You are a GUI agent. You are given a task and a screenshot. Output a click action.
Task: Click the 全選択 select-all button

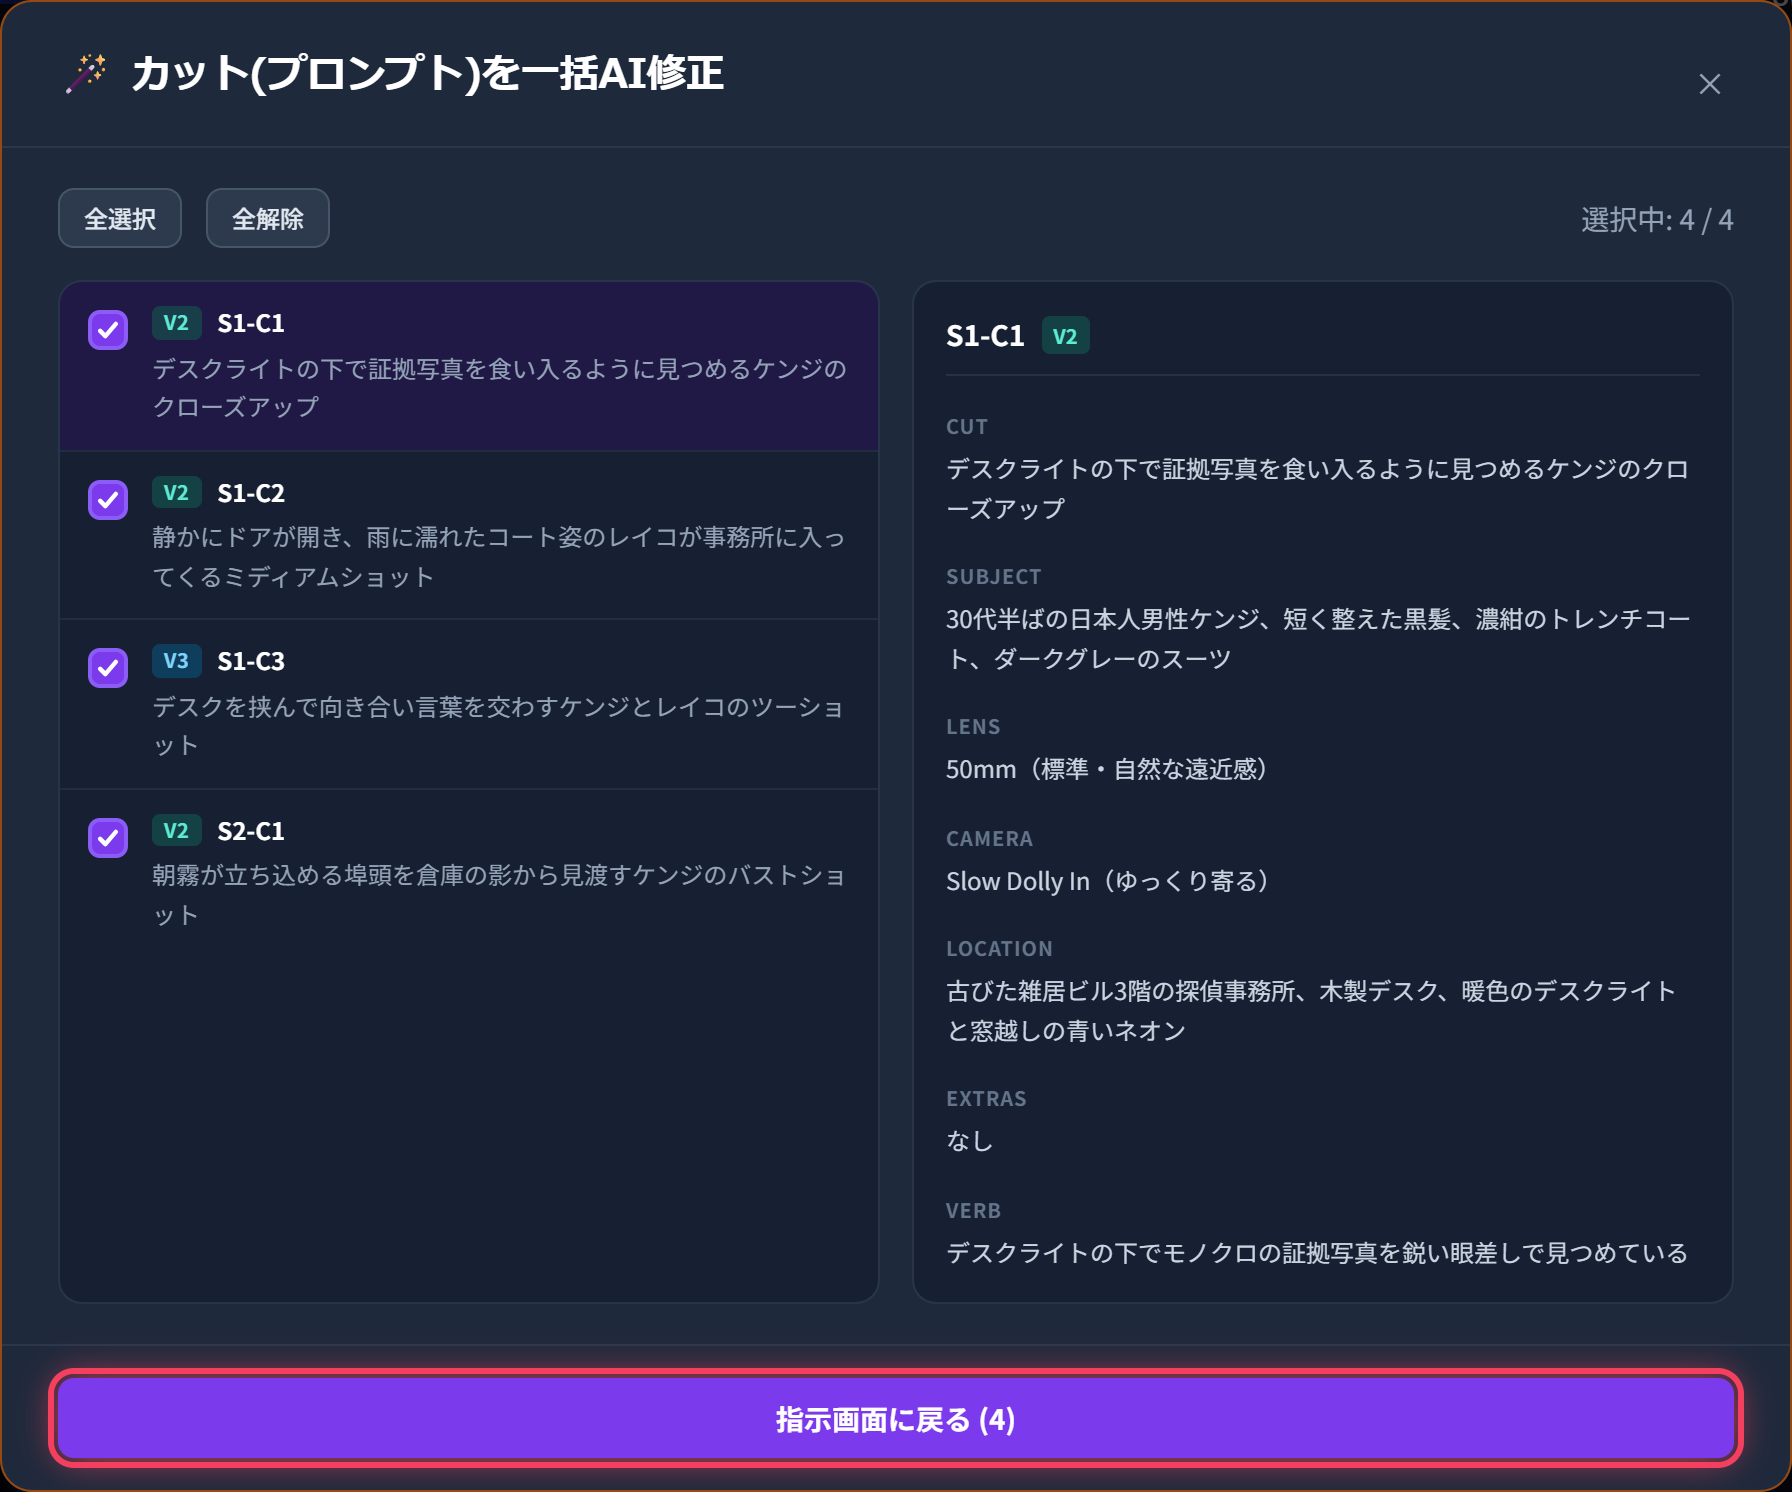[x=120, y=218]
